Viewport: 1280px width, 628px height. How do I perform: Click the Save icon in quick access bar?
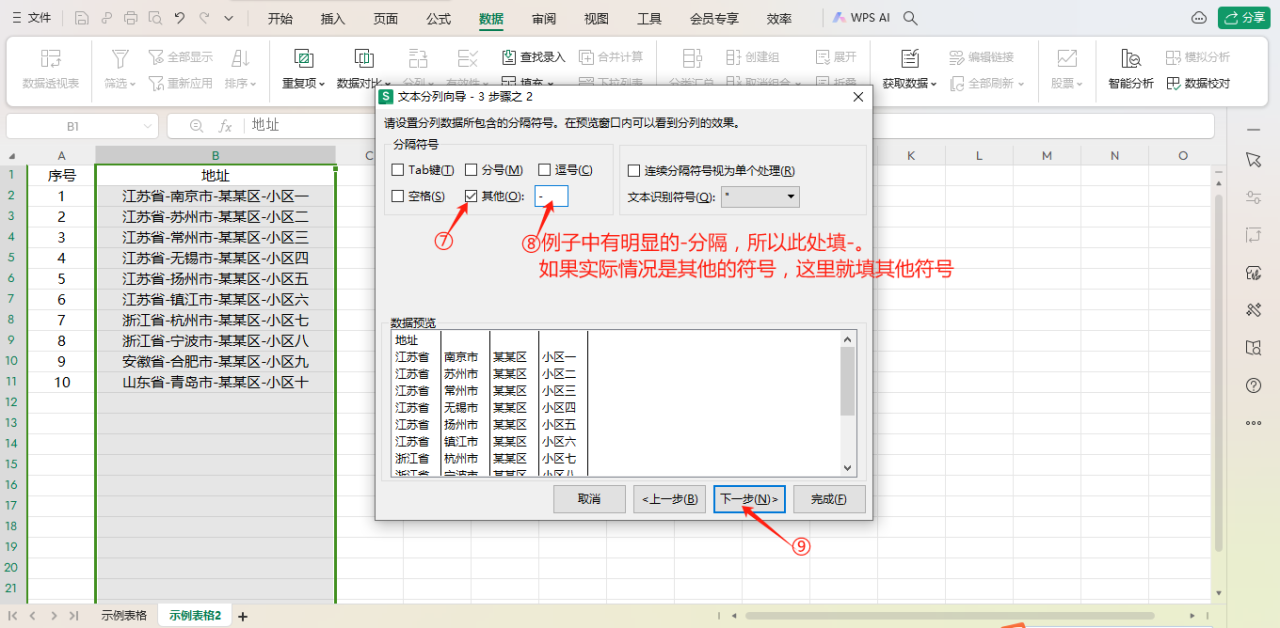tap(81, 18)
